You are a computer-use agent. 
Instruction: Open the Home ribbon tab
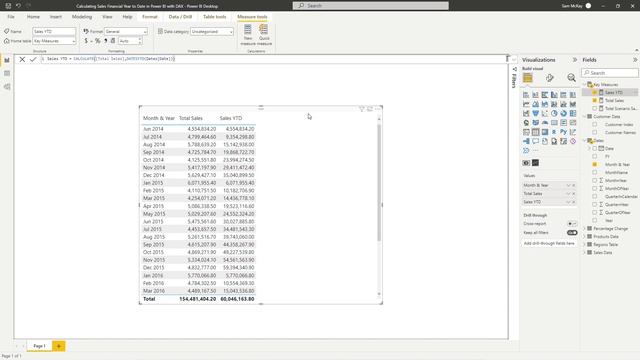[33, 17]
